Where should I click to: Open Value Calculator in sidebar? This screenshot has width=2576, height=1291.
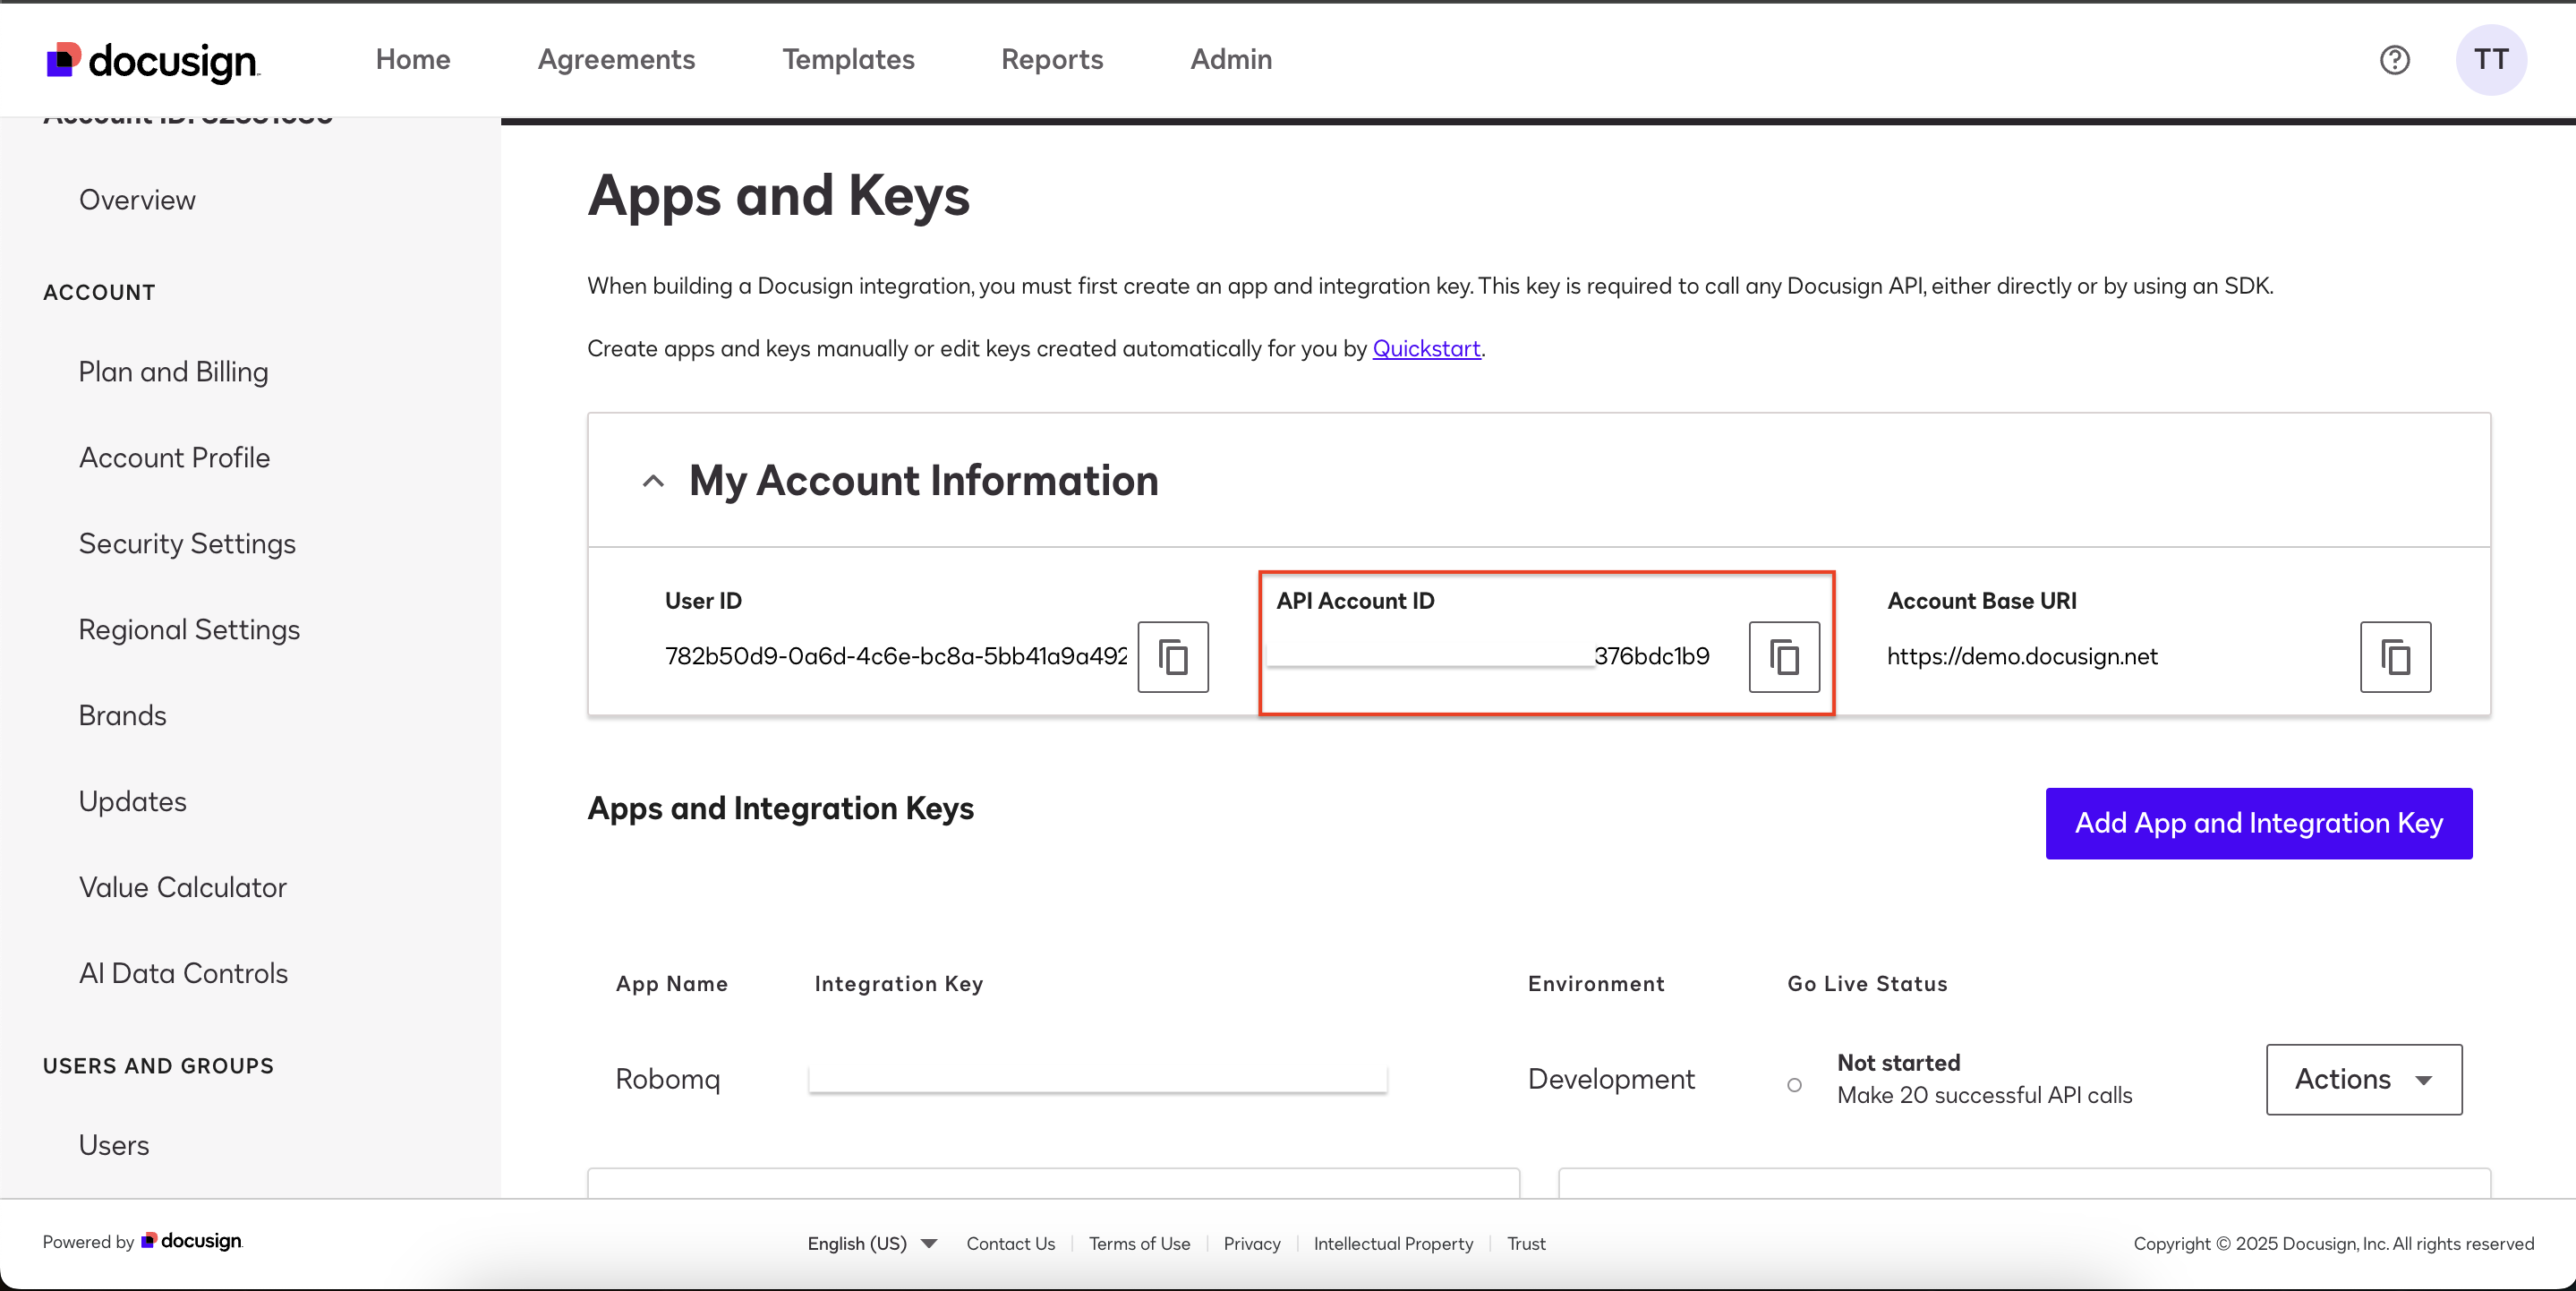[182, 888]
